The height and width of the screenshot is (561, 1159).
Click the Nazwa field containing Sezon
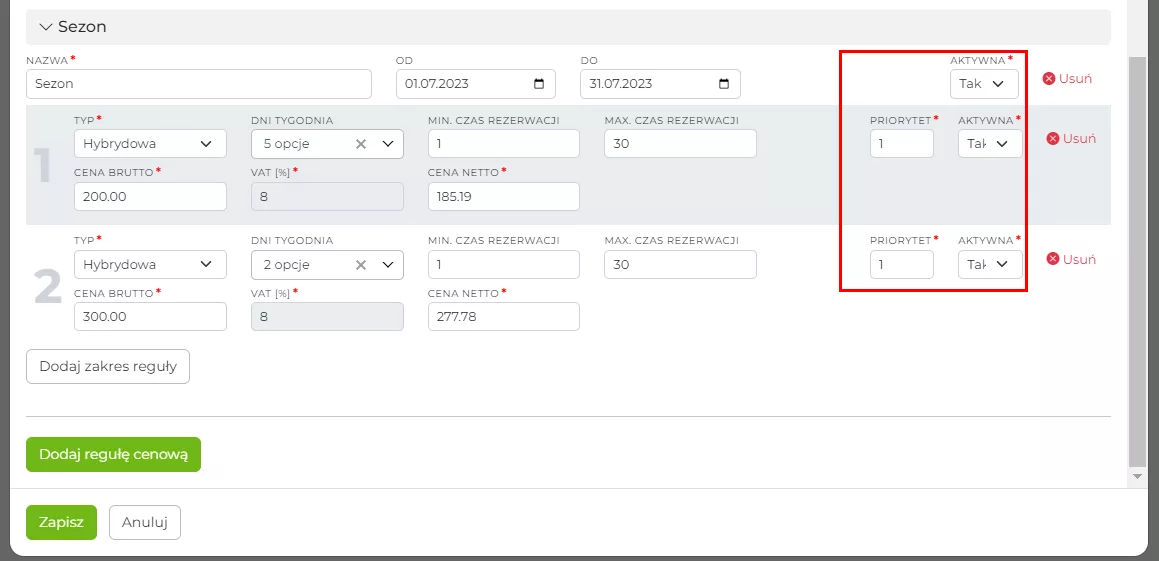click(198, 84)
